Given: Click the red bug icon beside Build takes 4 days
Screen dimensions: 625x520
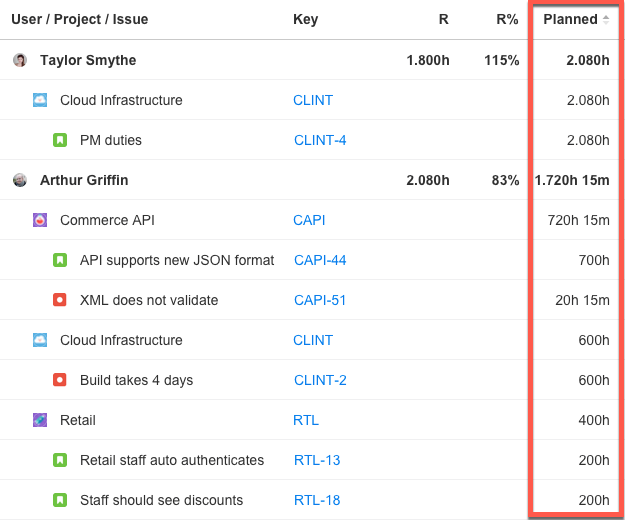Looking at the screenshot, I should click(60, 380).
